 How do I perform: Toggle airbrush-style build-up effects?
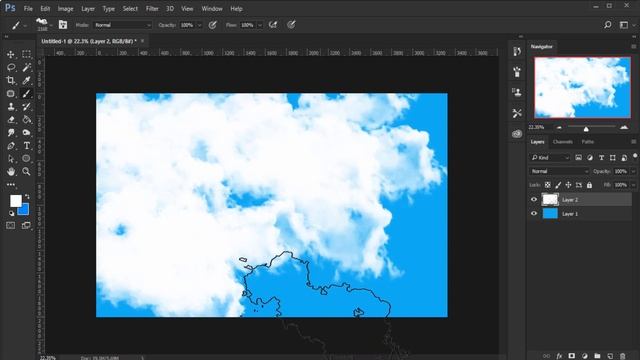tap(273, 25)
